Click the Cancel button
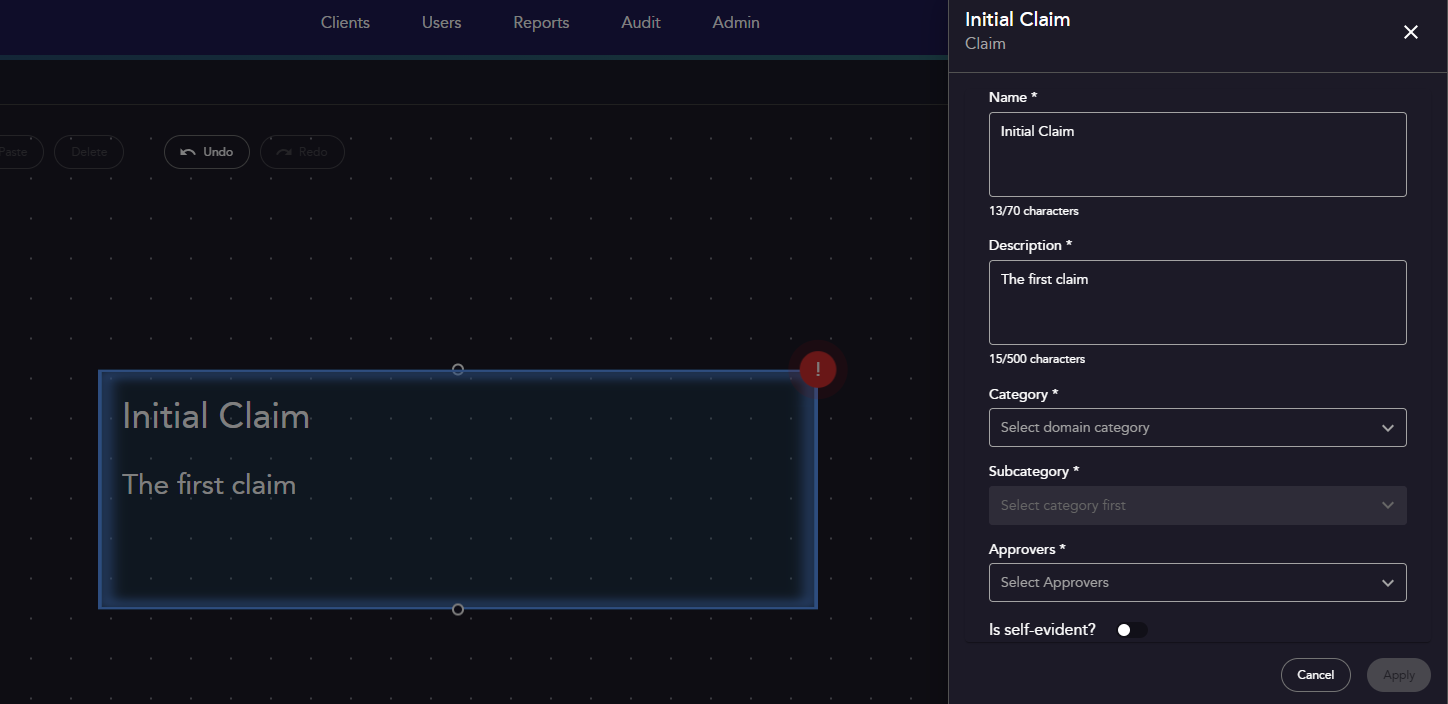The image size is (1448, 704). [1315, 675]
